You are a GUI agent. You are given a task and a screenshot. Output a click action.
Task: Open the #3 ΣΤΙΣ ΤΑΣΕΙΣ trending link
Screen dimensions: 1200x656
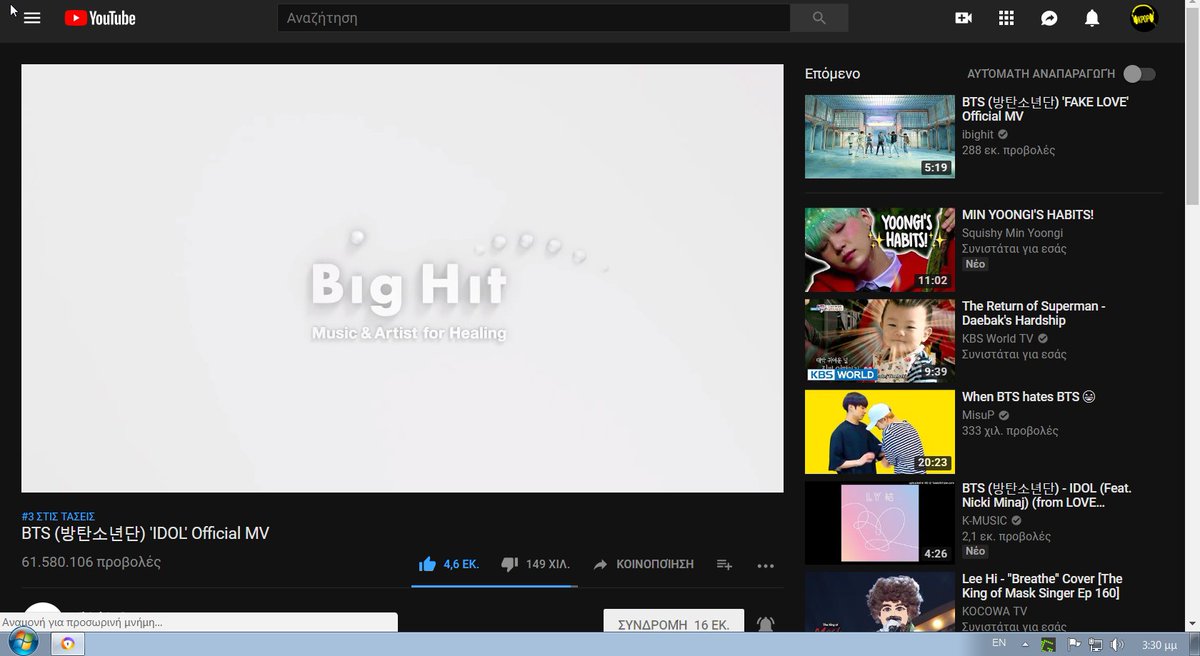click(58, 516)
